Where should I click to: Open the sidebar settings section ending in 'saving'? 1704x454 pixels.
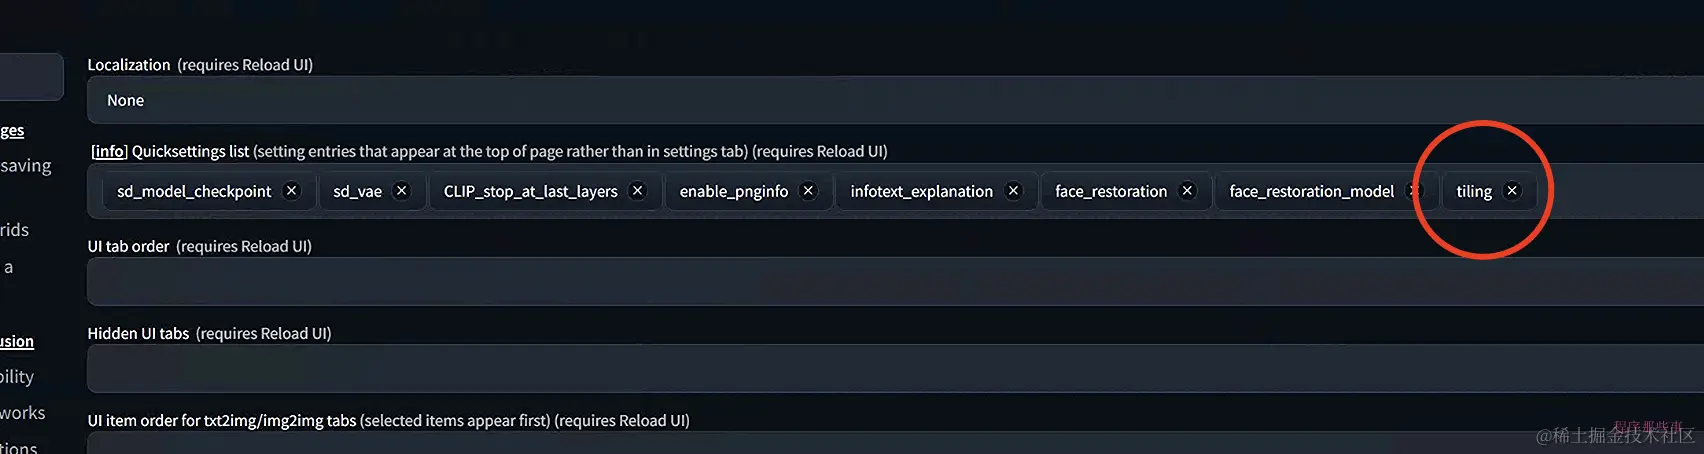tap(26, 166)
